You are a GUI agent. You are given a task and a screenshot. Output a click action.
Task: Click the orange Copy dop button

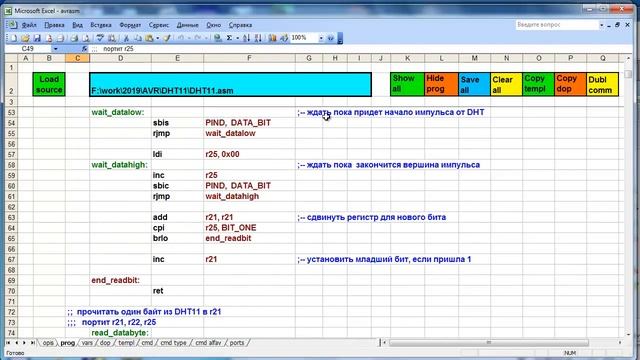pyautogui.click(x=570, y=84)
